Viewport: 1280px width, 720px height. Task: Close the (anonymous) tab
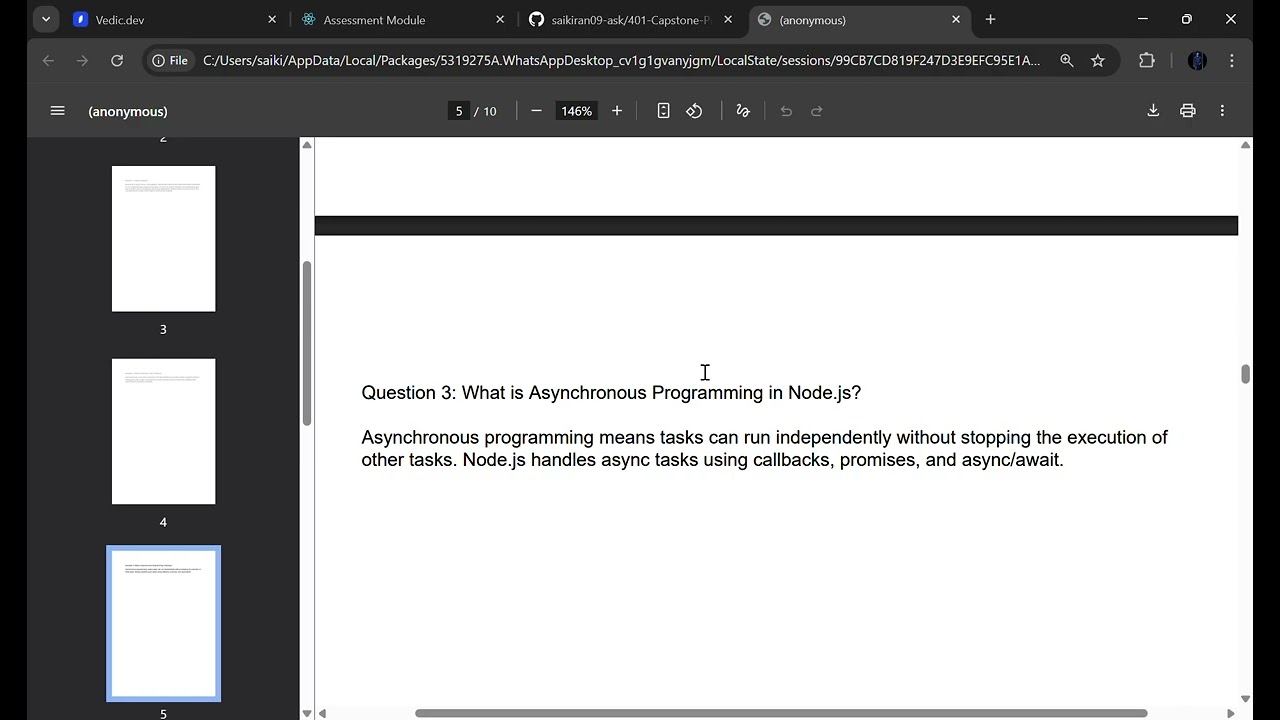pyautogui.click(x=956, y=19)
